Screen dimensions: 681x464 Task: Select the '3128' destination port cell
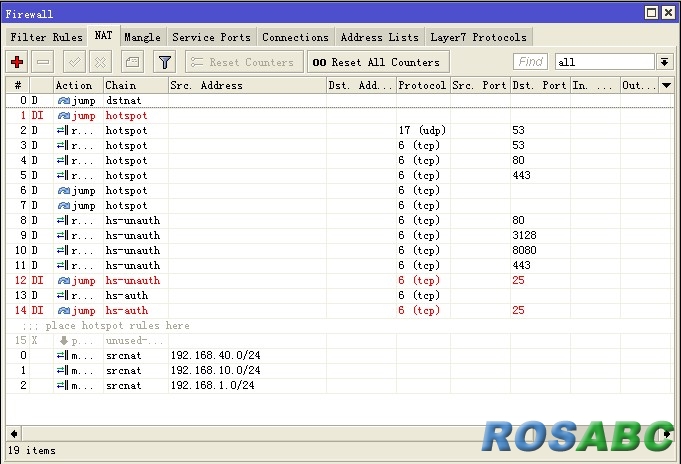(x=540, y=235)
